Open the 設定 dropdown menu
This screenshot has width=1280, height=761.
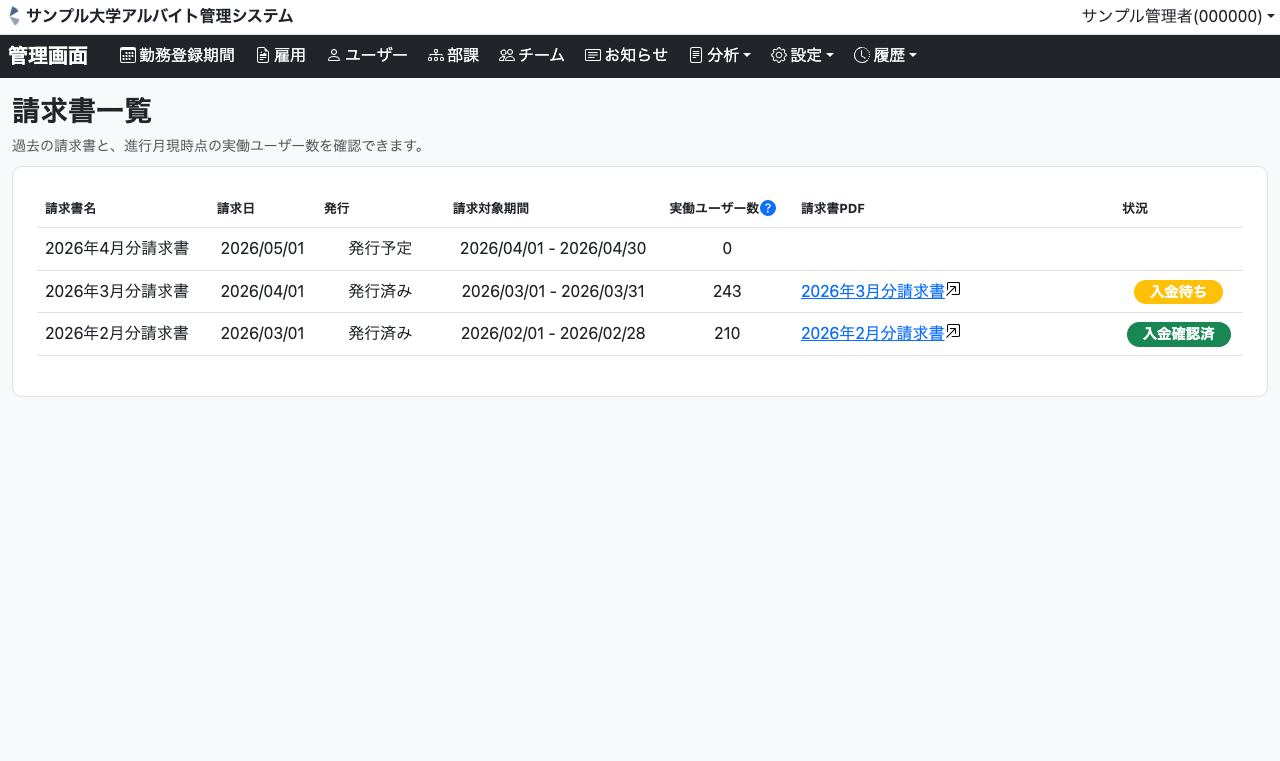pos(802,56)
